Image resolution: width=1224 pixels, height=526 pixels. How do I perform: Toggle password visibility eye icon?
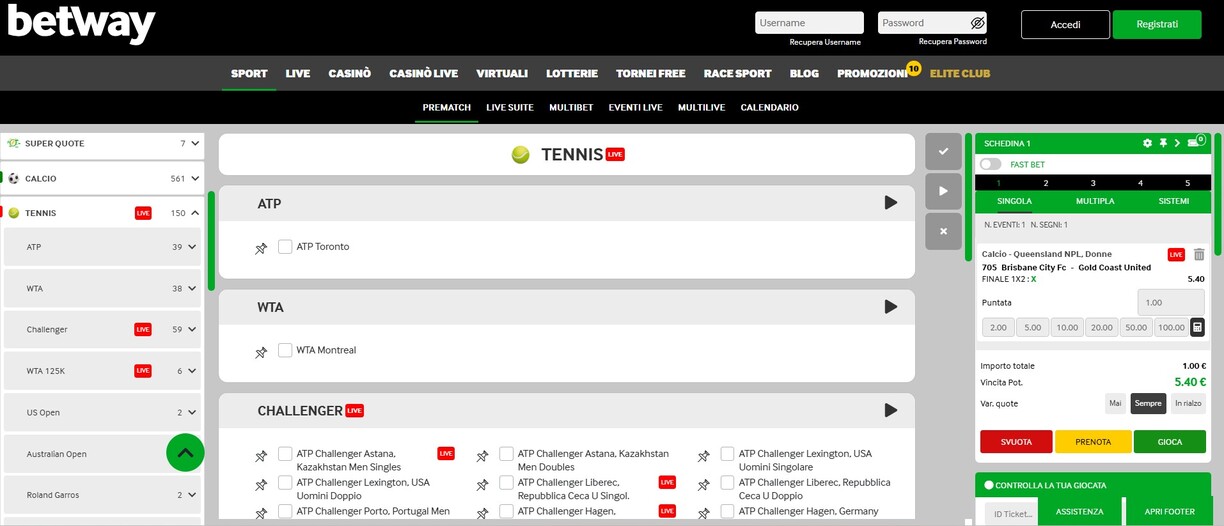pos(978,23)
